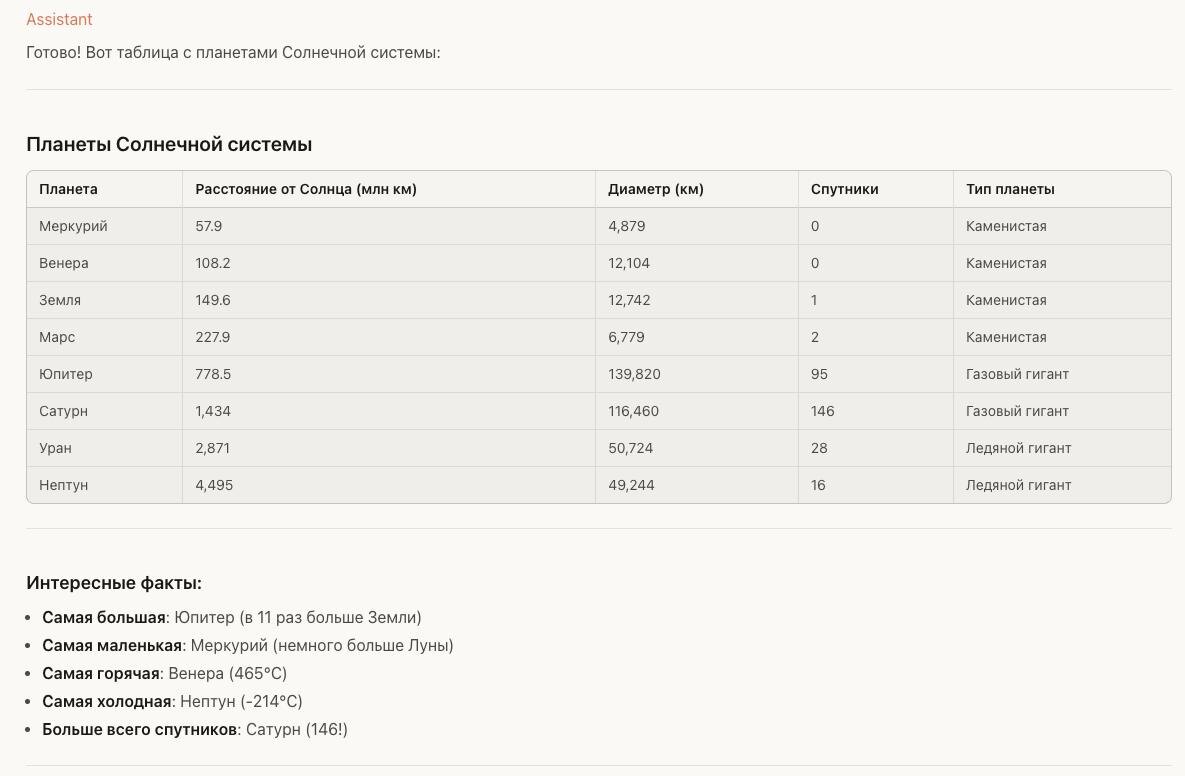Click the "Планета" column header
This screenshot has width=1185, height=776.
click(x=68, y=189)
